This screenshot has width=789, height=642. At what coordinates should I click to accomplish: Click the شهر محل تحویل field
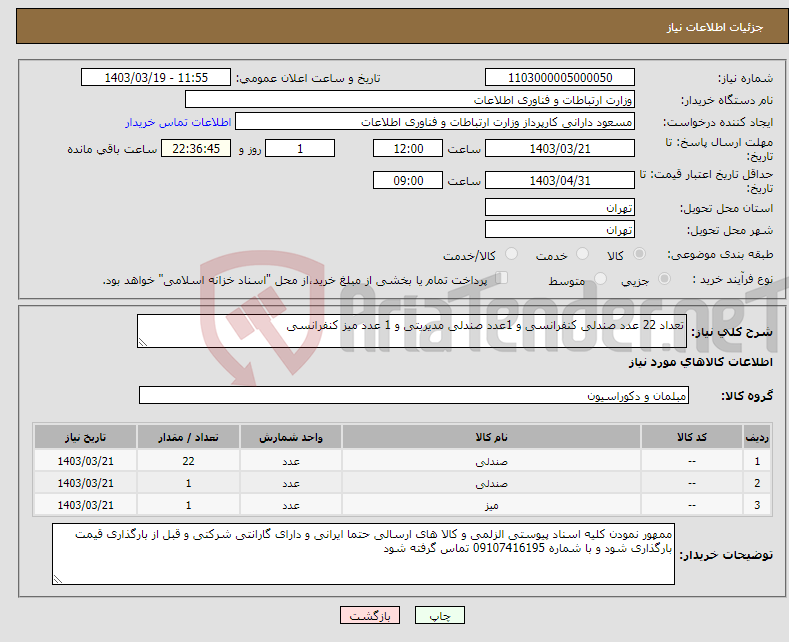point(560,229)
